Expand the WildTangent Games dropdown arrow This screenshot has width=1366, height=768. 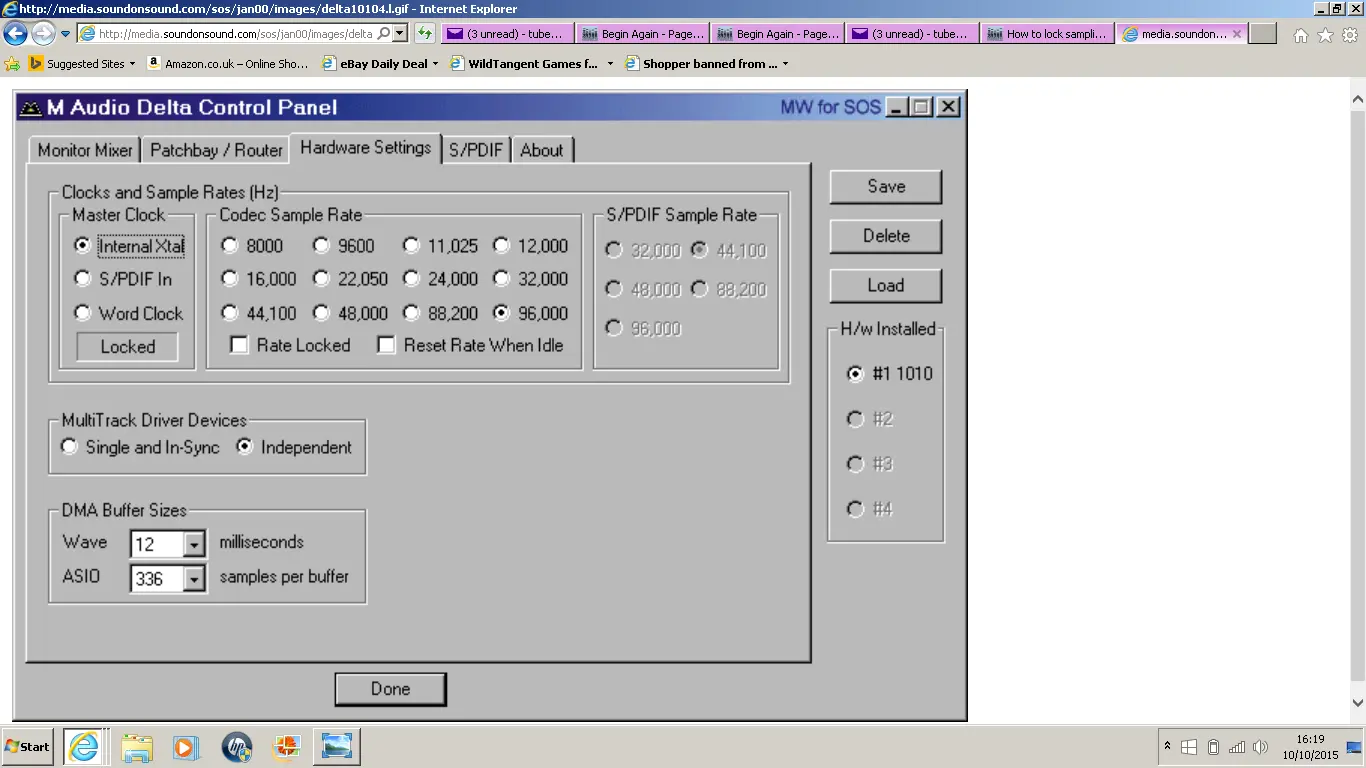pos(610,64)
